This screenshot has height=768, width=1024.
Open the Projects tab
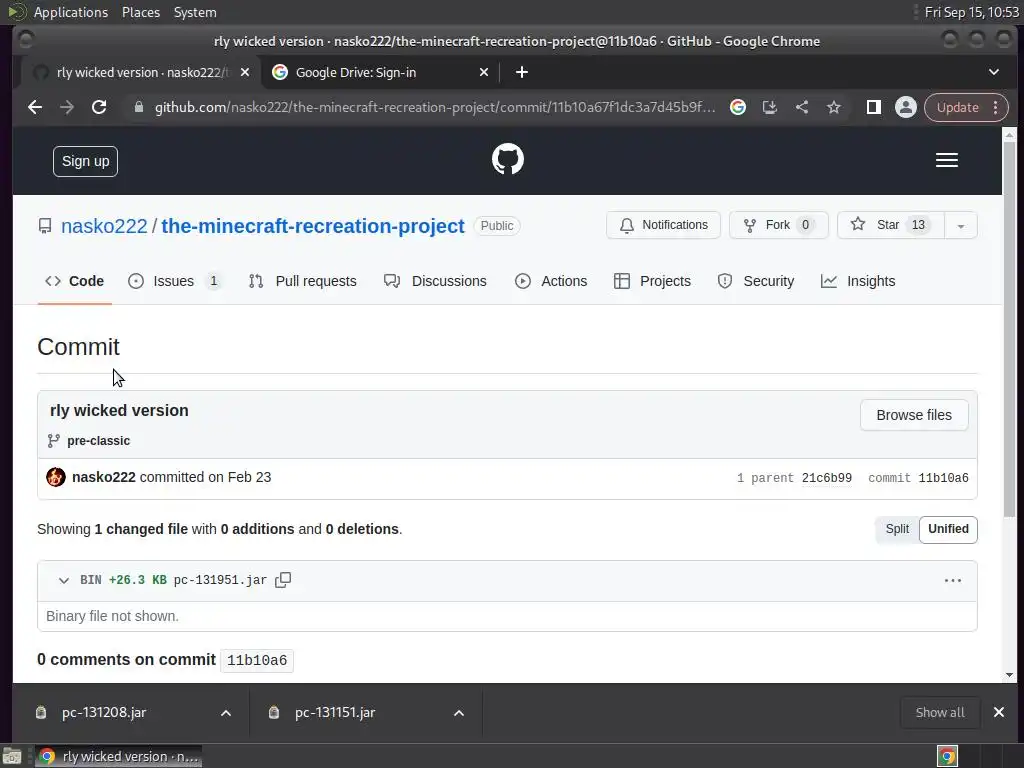(652, 281)
